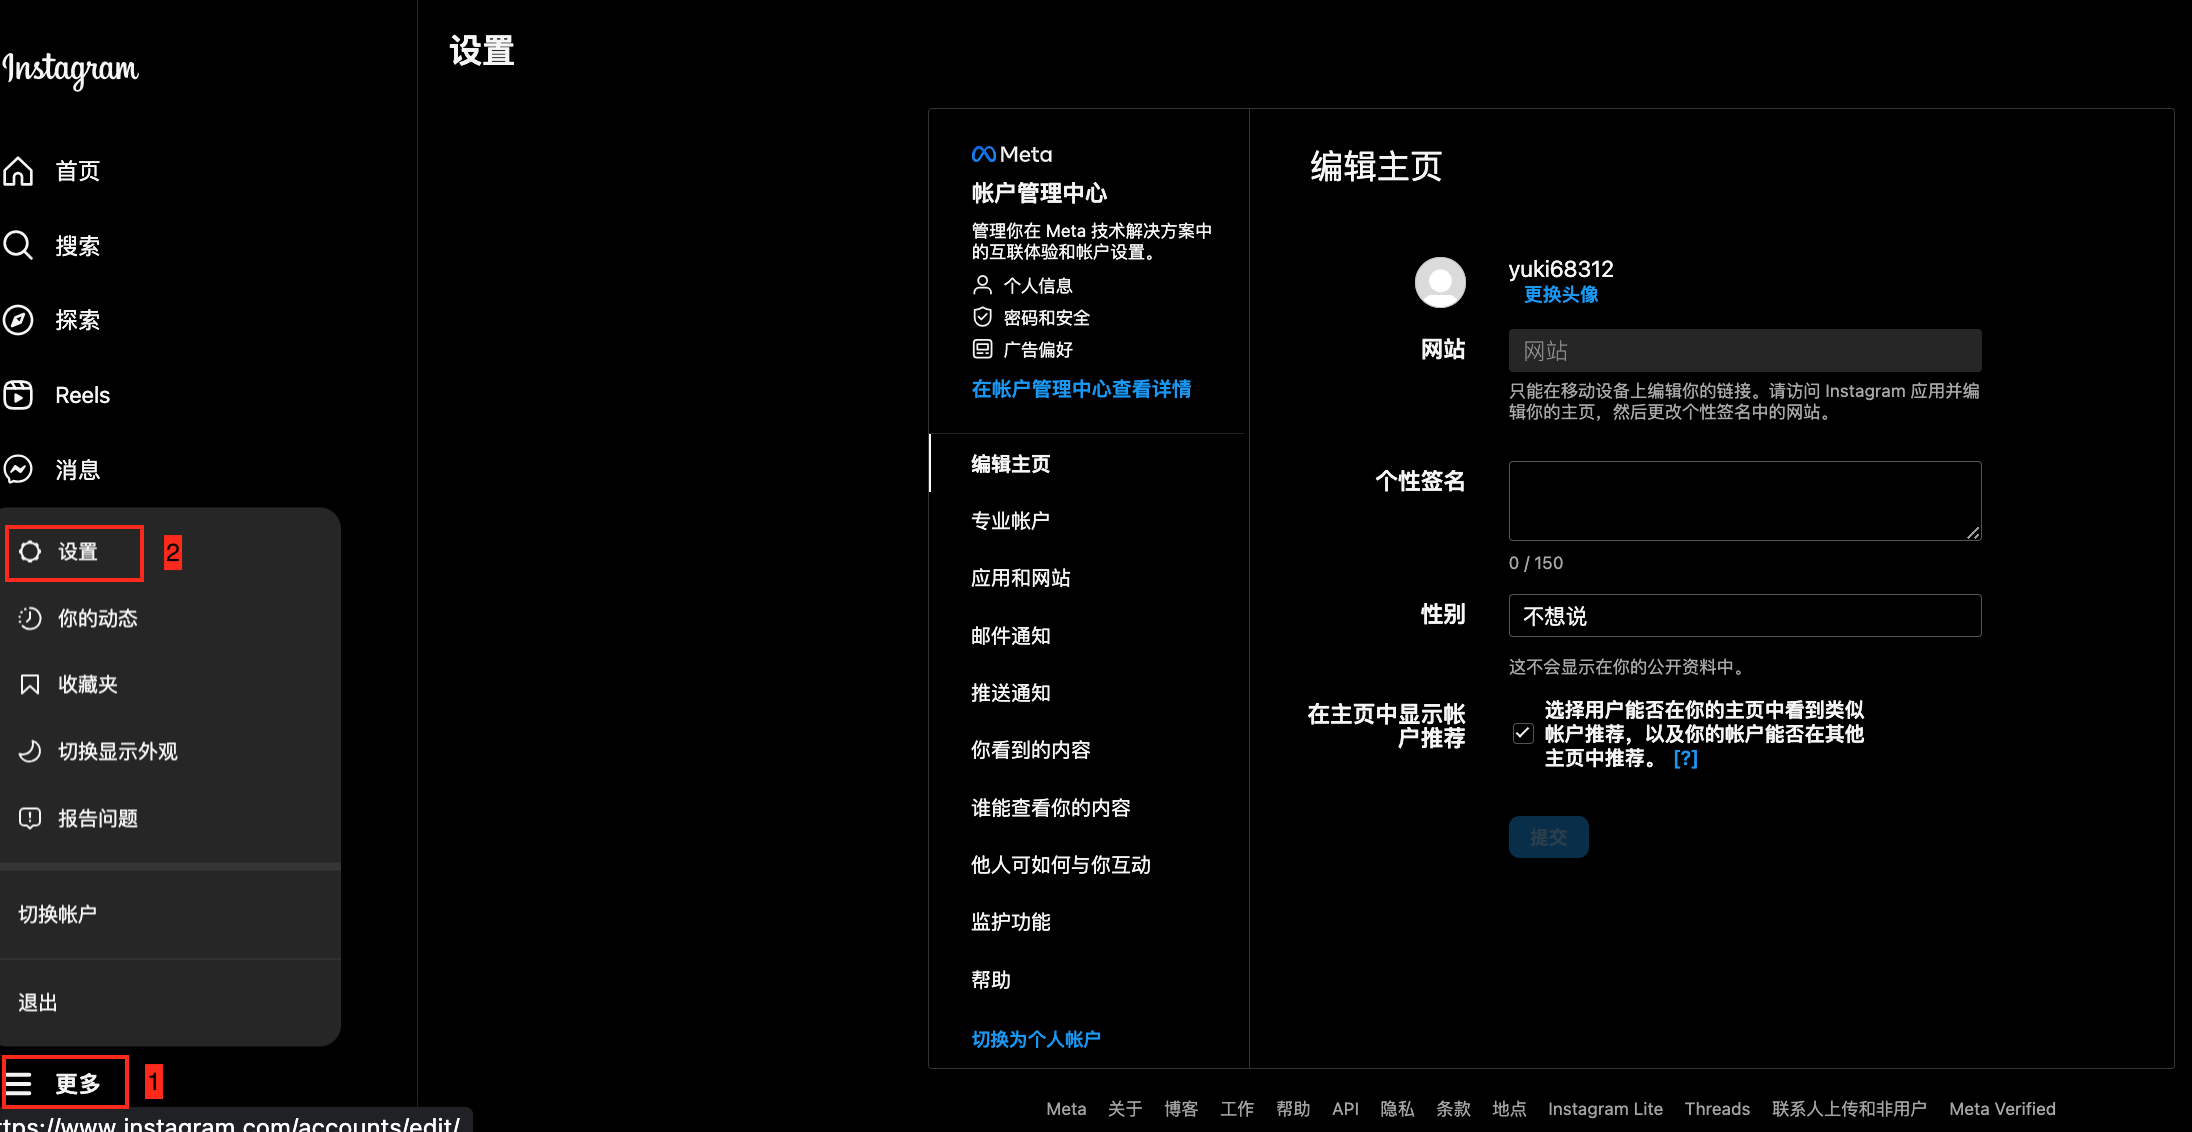Viewport: 2192px width, 1132px height.
Task: Click the search magnifier icon
Action: point(18,245)
